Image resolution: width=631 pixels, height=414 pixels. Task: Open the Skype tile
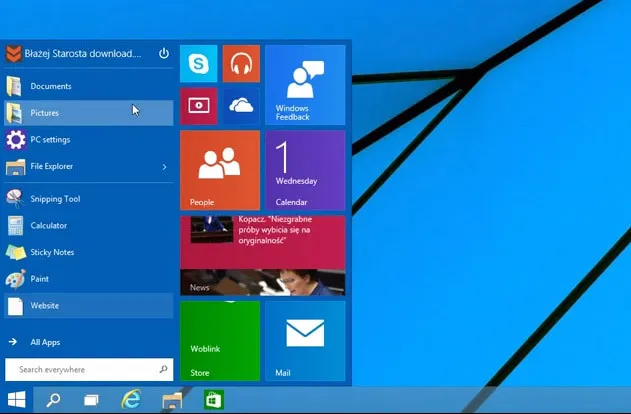(x=198, y=63)
